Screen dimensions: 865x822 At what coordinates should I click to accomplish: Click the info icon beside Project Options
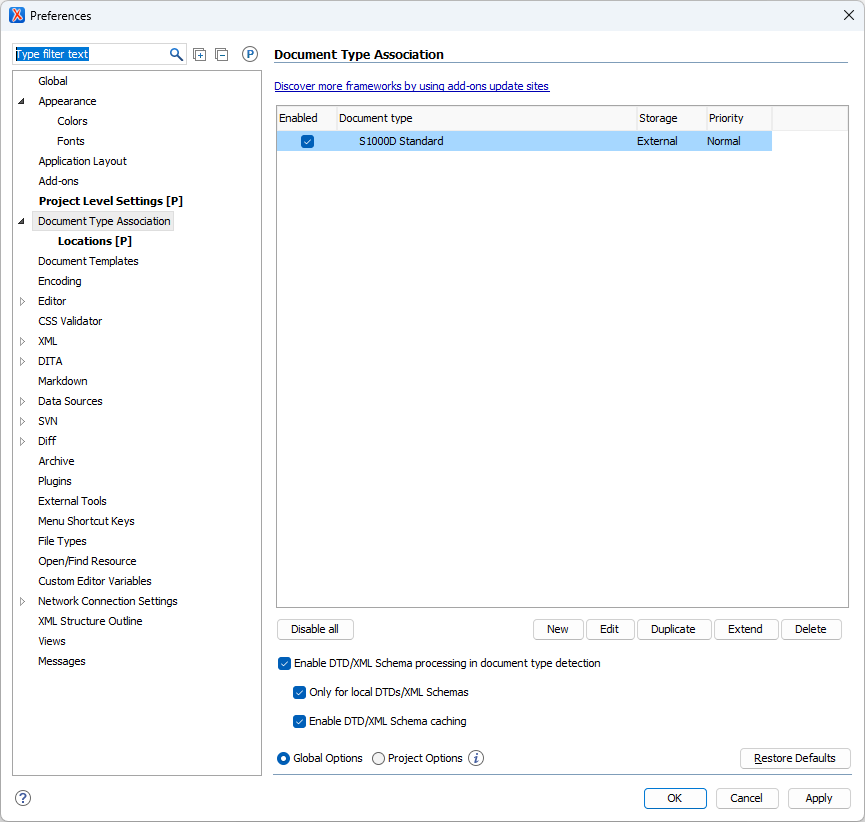point(476,758)
